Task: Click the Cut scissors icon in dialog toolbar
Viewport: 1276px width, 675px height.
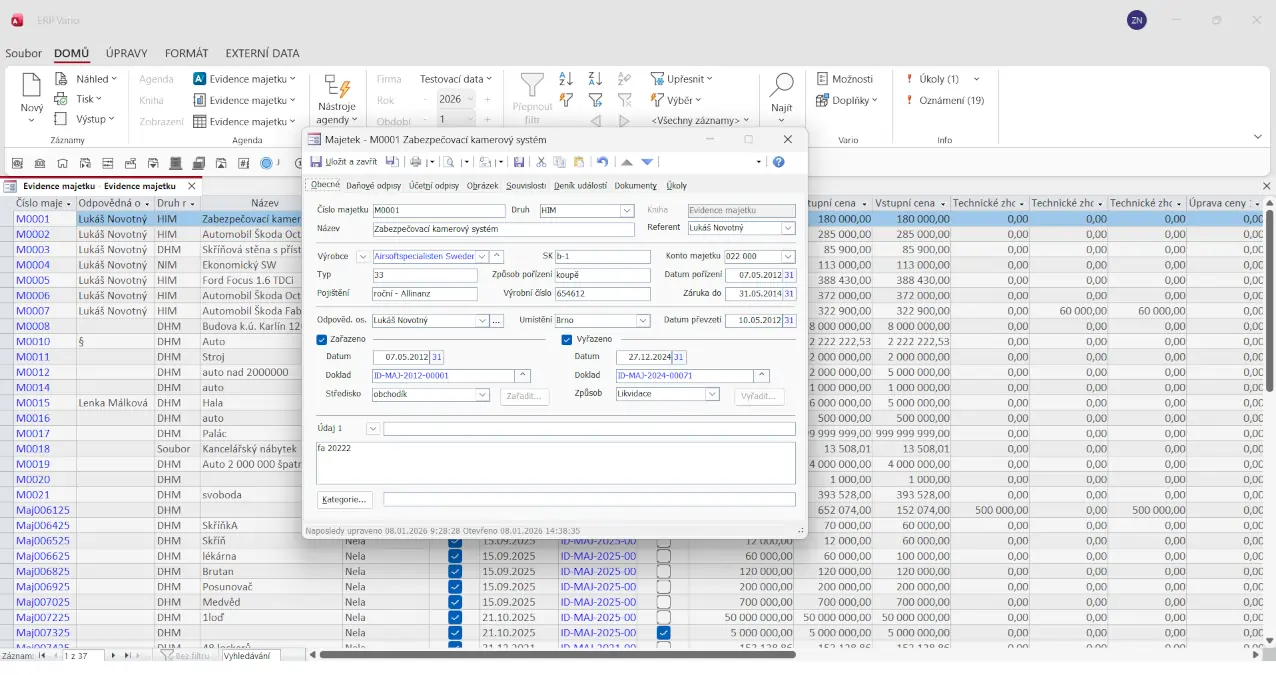Action: point(541,162)
